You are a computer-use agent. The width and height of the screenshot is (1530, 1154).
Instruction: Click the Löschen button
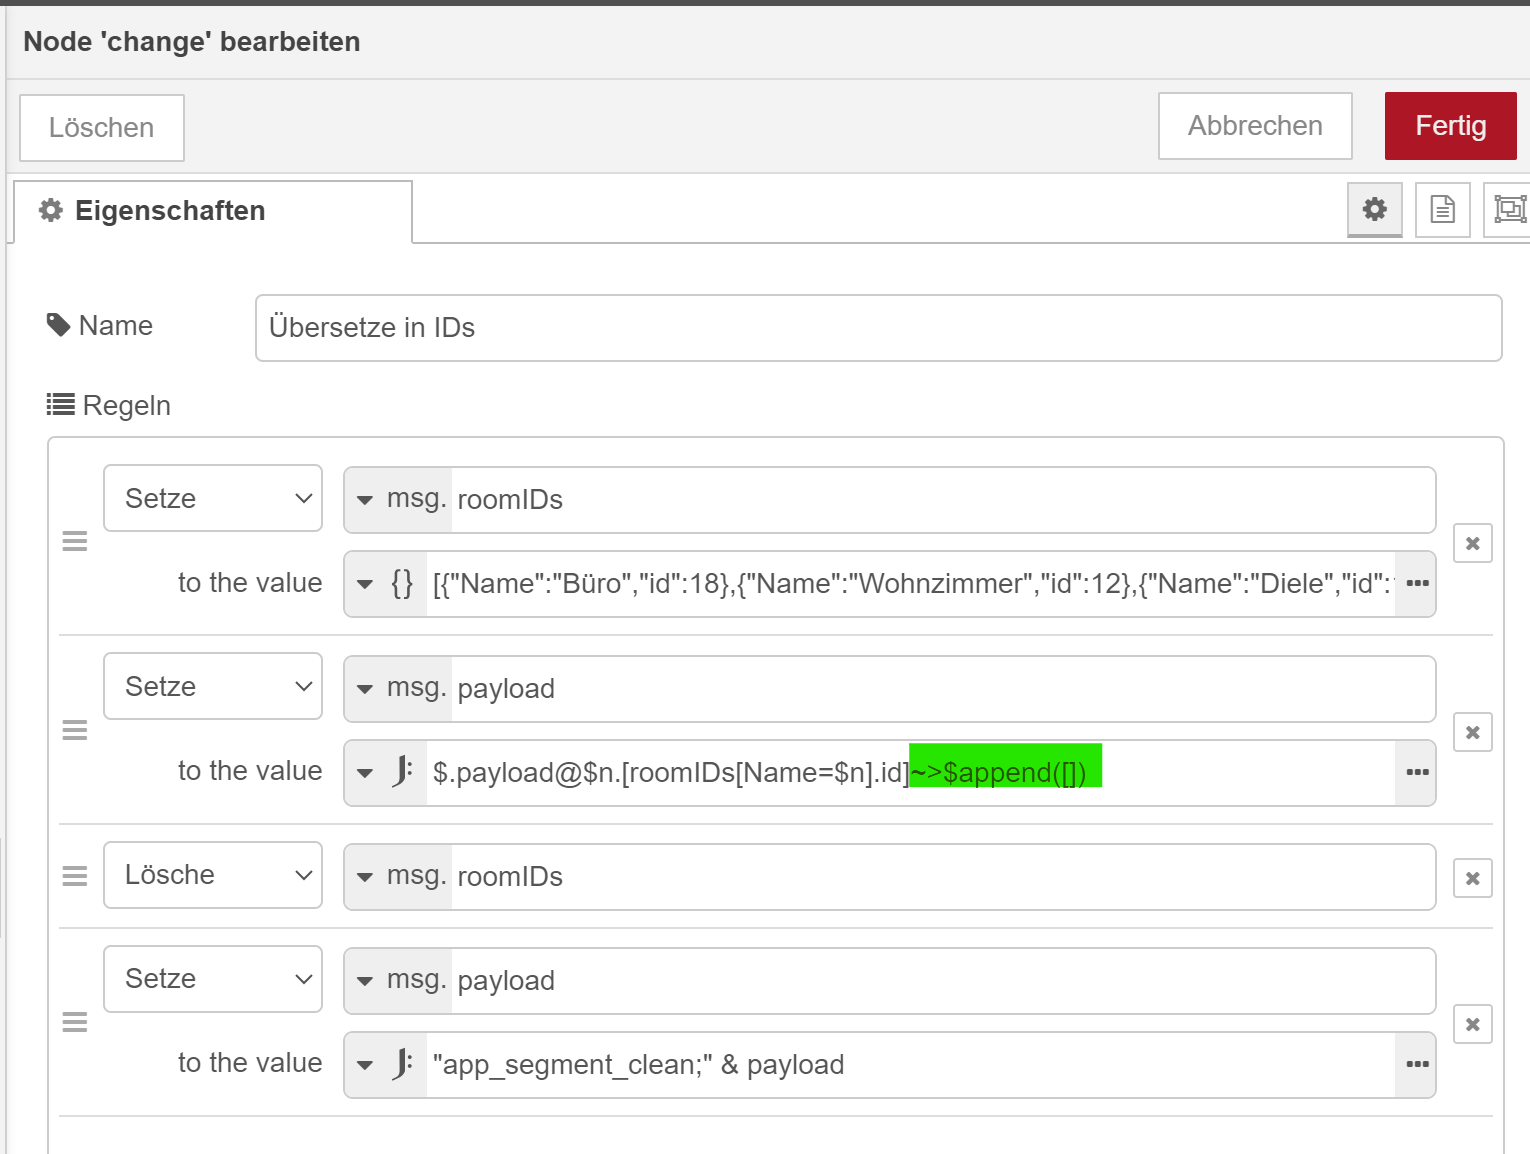tap(102, 128)
